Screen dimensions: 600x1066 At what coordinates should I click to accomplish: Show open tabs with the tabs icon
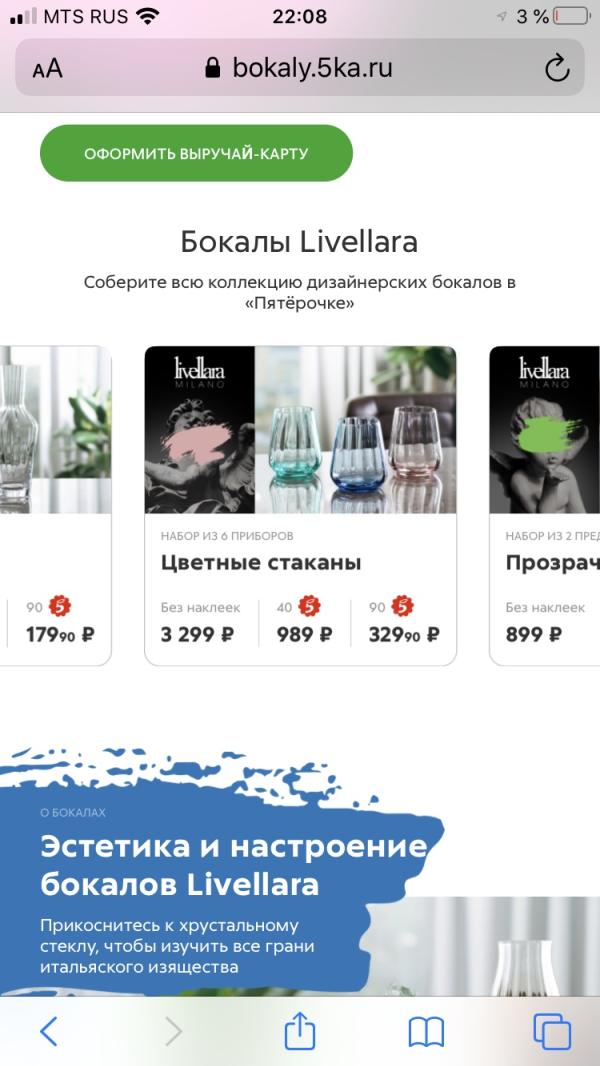(552, 1031)
